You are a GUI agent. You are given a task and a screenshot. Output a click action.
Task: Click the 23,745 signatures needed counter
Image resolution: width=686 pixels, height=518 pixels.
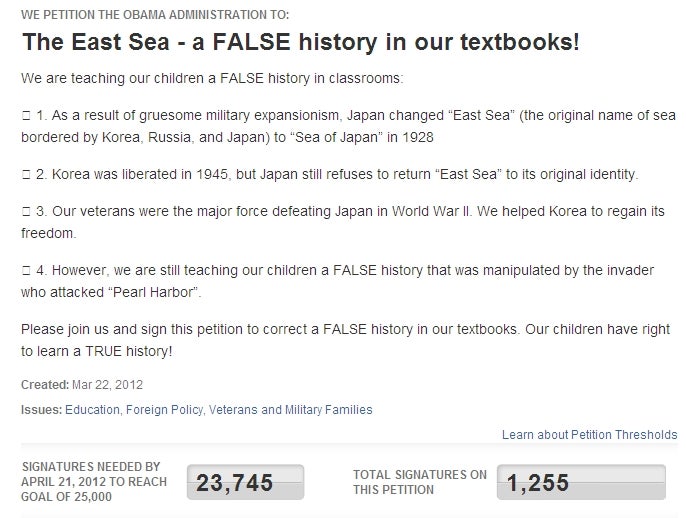coord(245,483)
